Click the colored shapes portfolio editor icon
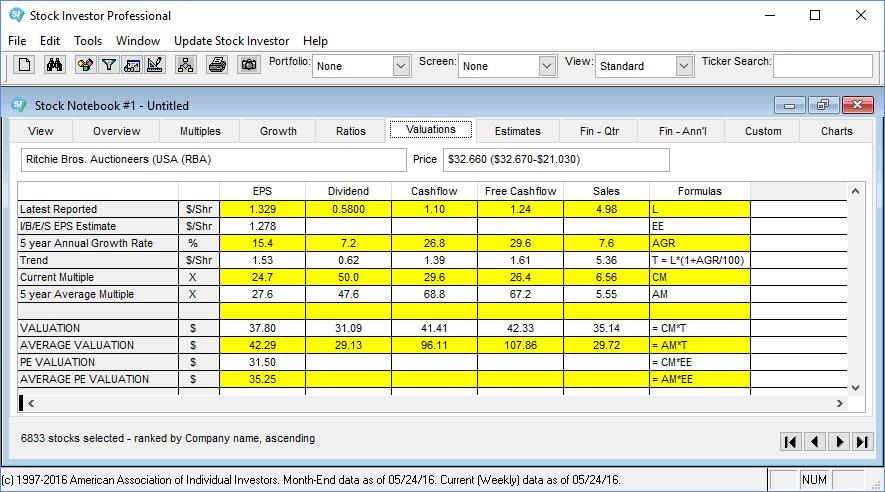This screenshot has height=492, width=885. pyautogui.click(x=85, y=65)
